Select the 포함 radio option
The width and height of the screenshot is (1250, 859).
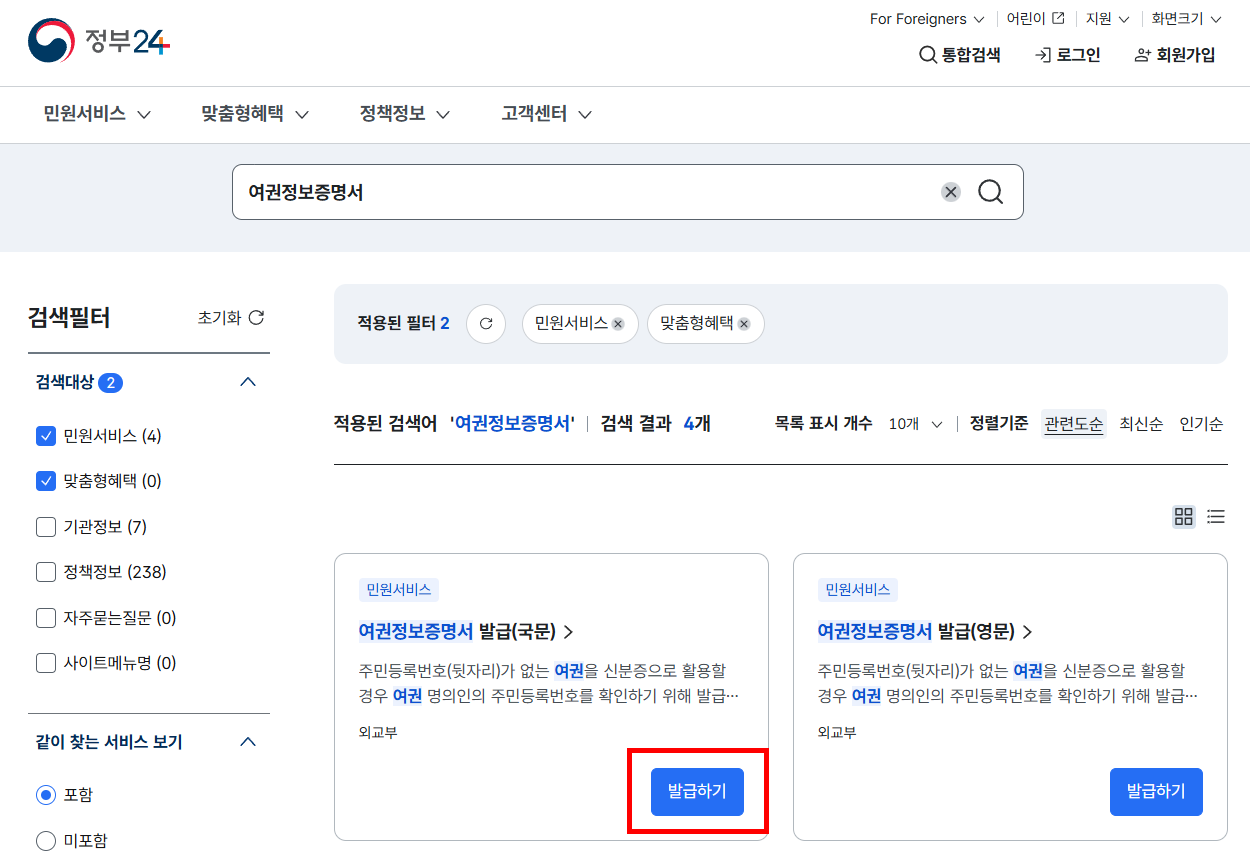click(x=46, y=795)
